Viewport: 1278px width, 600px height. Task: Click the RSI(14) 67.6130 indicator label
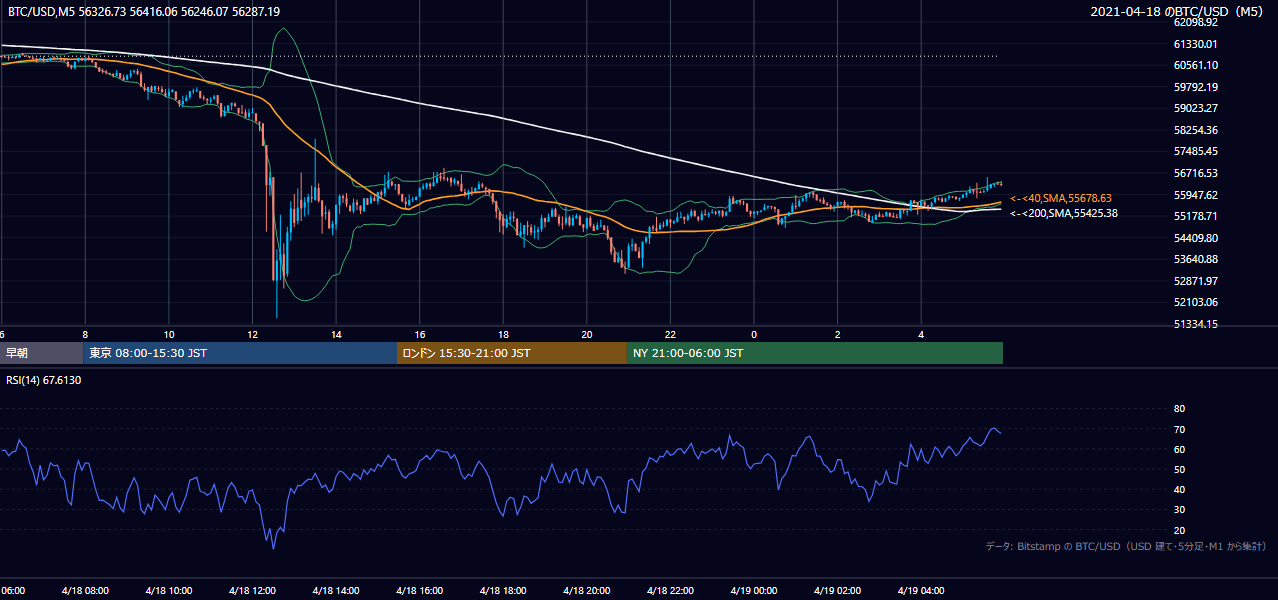44,380
